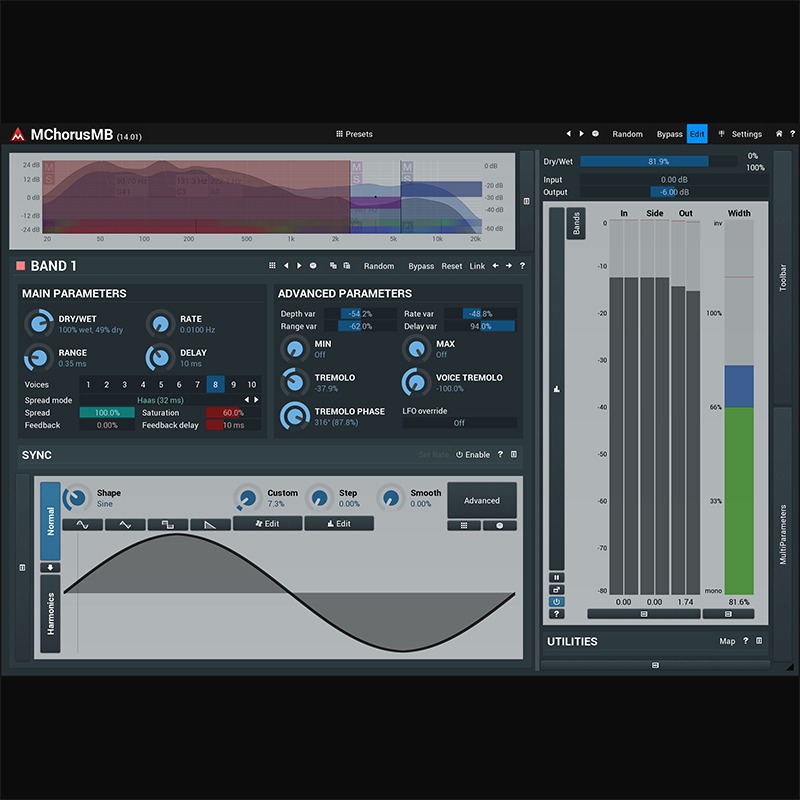This screenshot has height=800, width=800.
Task: Select the Harmonics shape mode tab
Action: pyautogui.click(x=51, y=614)
